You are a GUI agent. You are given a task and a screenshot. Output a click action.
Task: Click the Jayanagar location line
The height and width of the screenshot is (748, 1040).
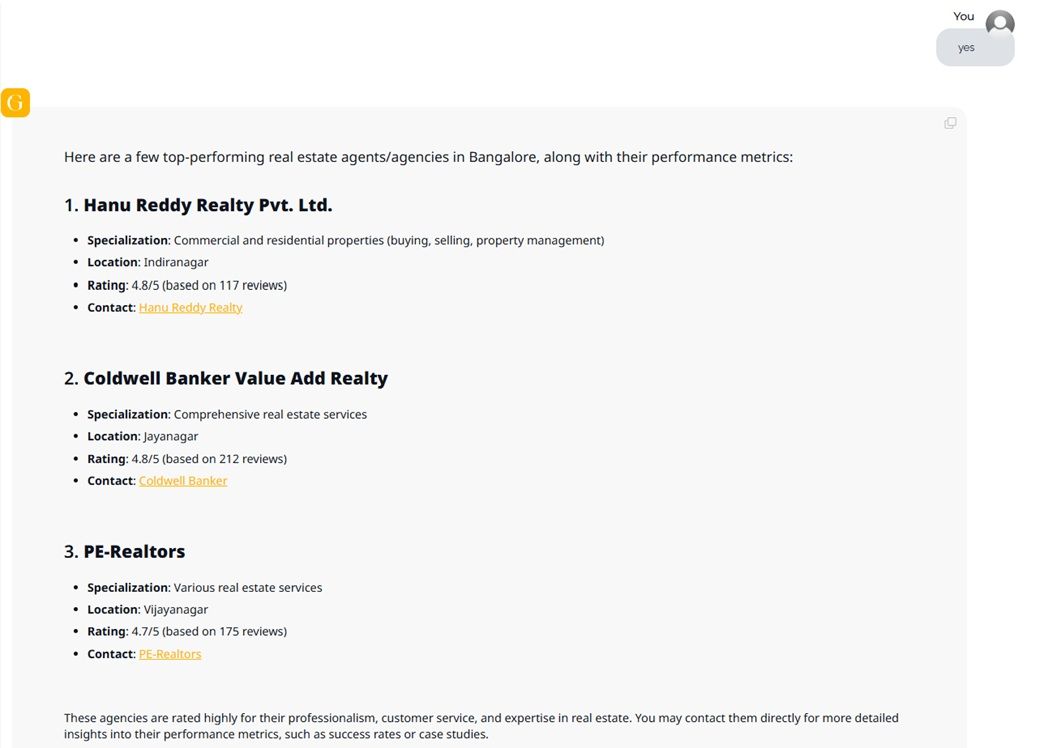pyautogui.click(x=143, y=436)
